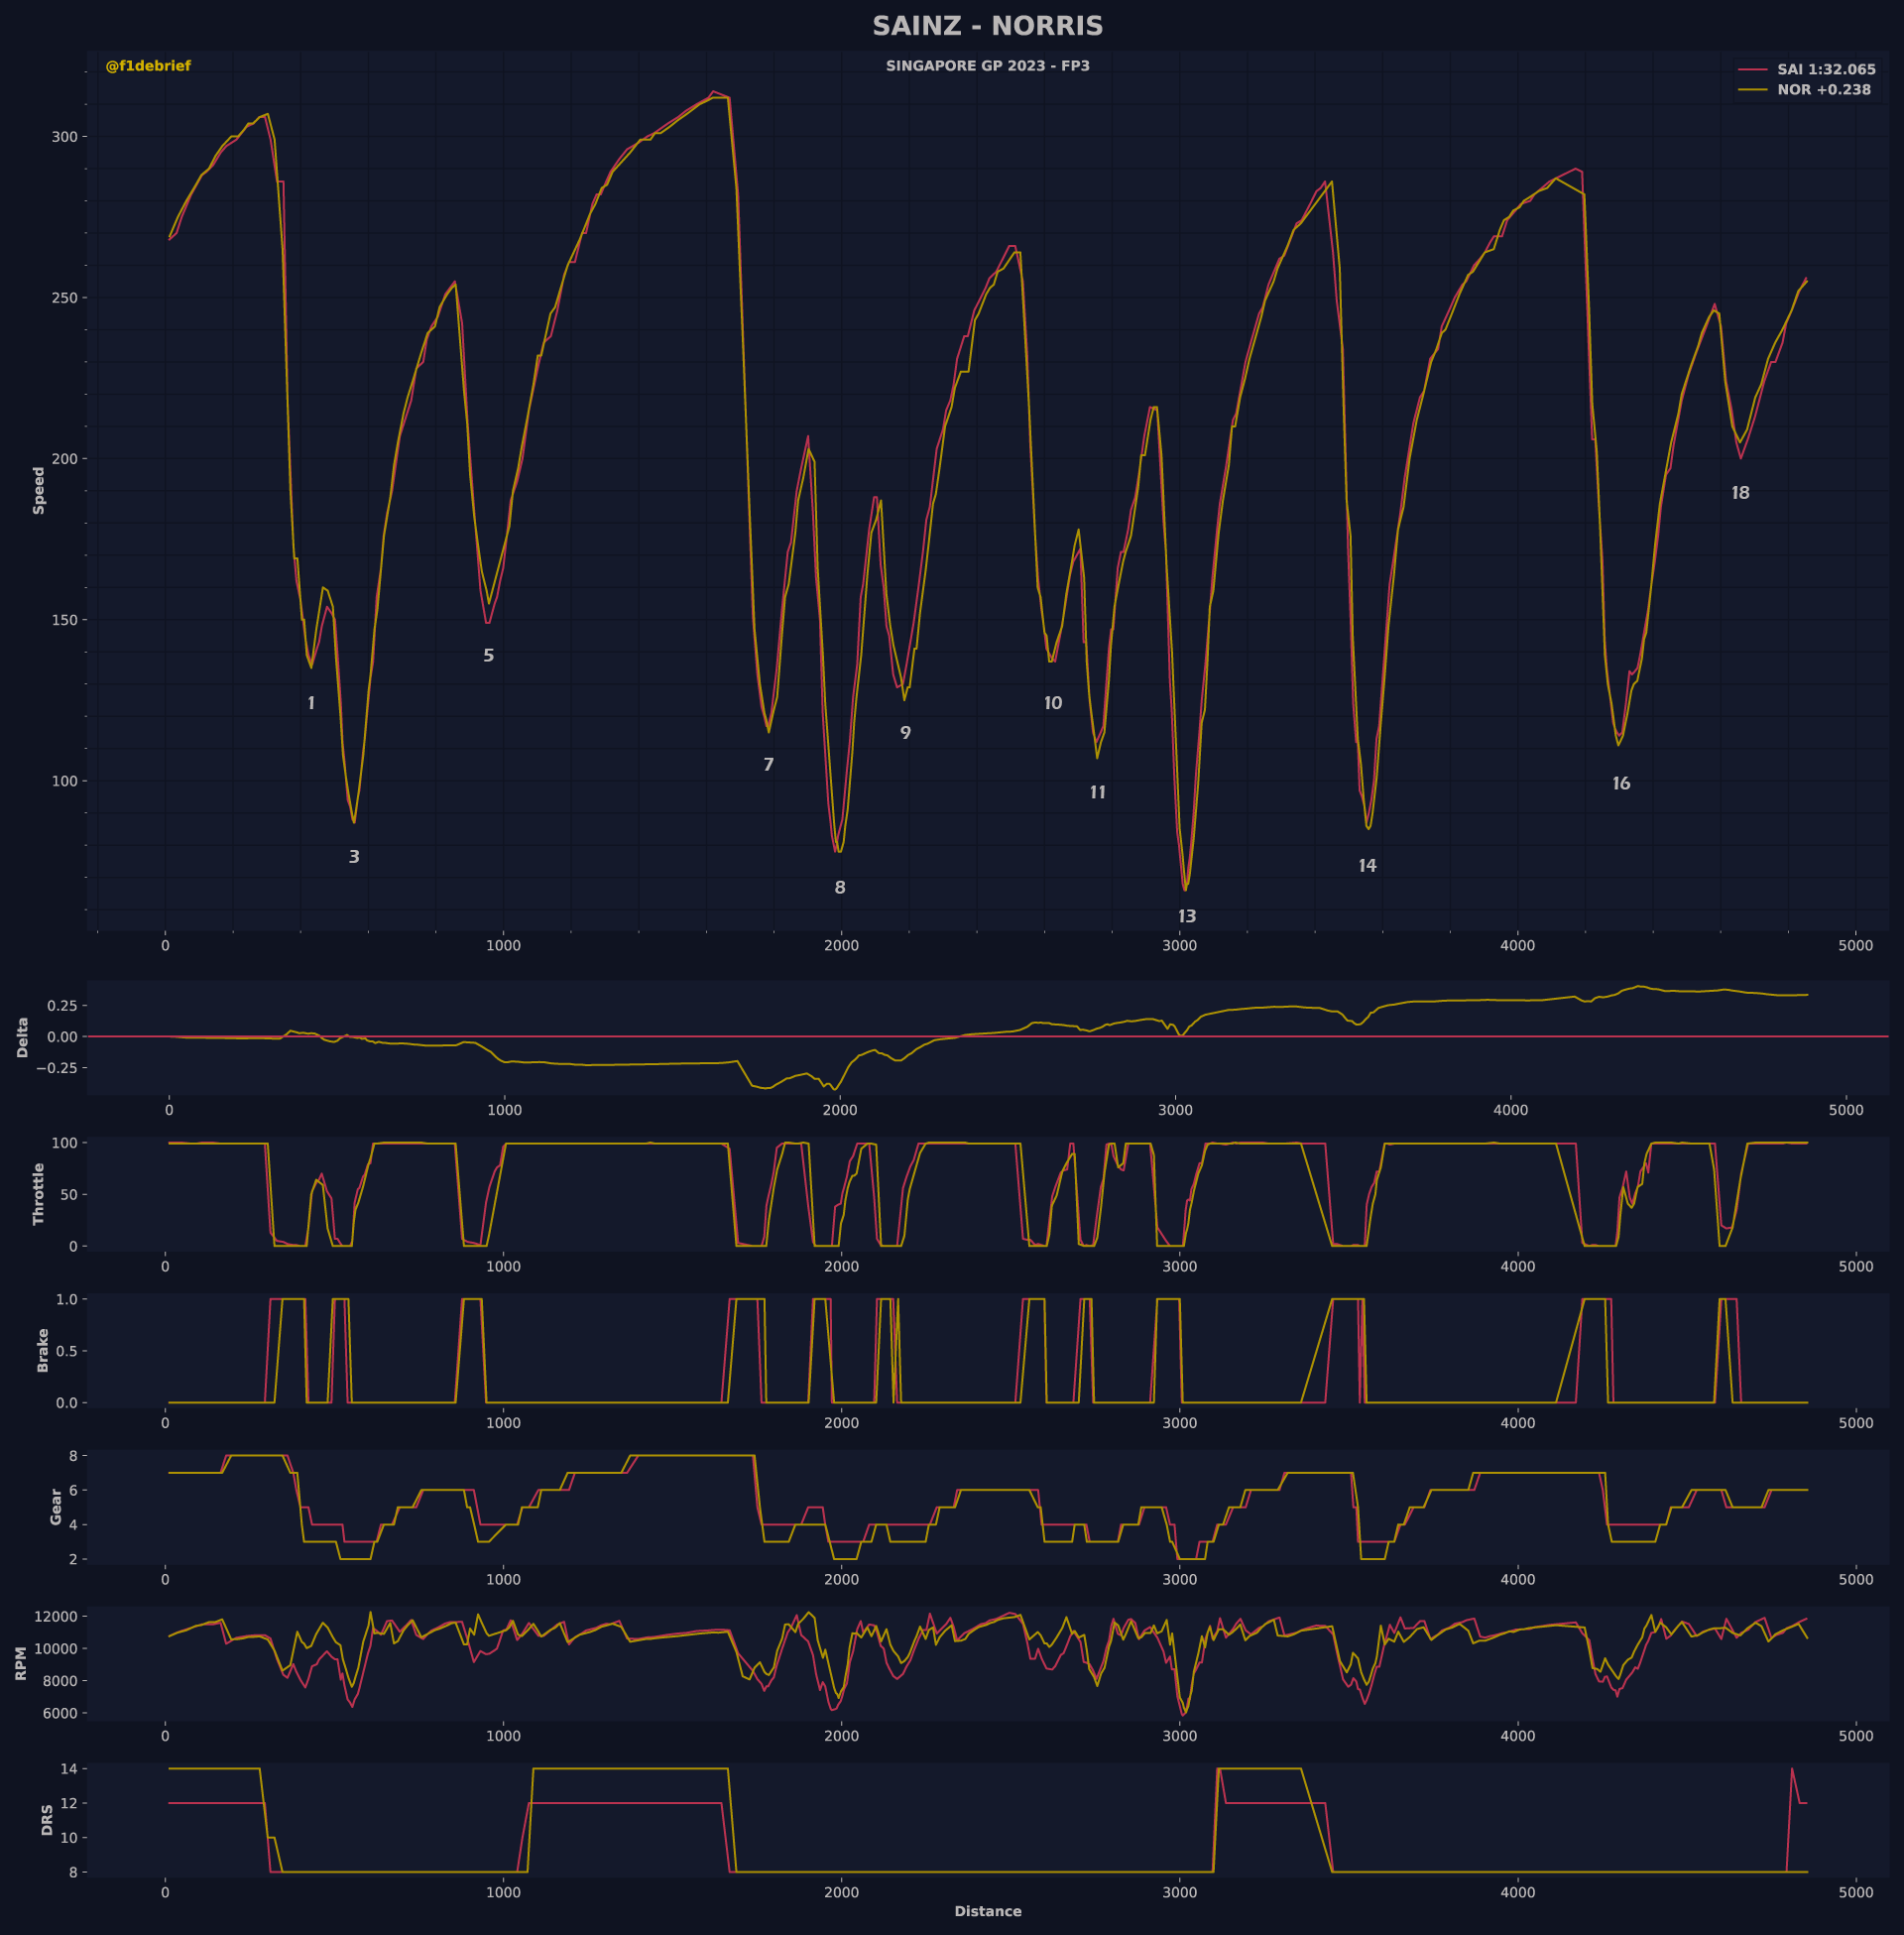
Task: Click the NOR +0.238 legend entry
Action: (x=1823, y=90)
